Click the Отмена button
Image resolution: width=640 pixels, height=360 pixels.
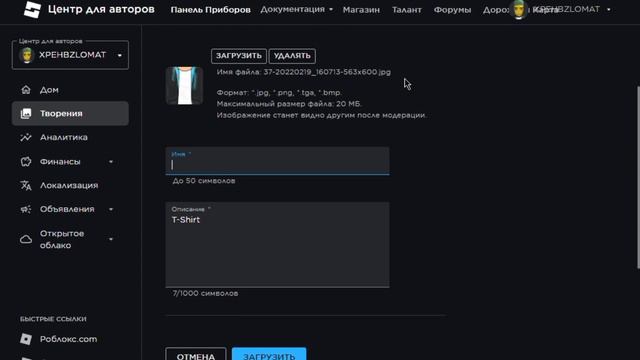pyautogui.click(x=196, y=354)
